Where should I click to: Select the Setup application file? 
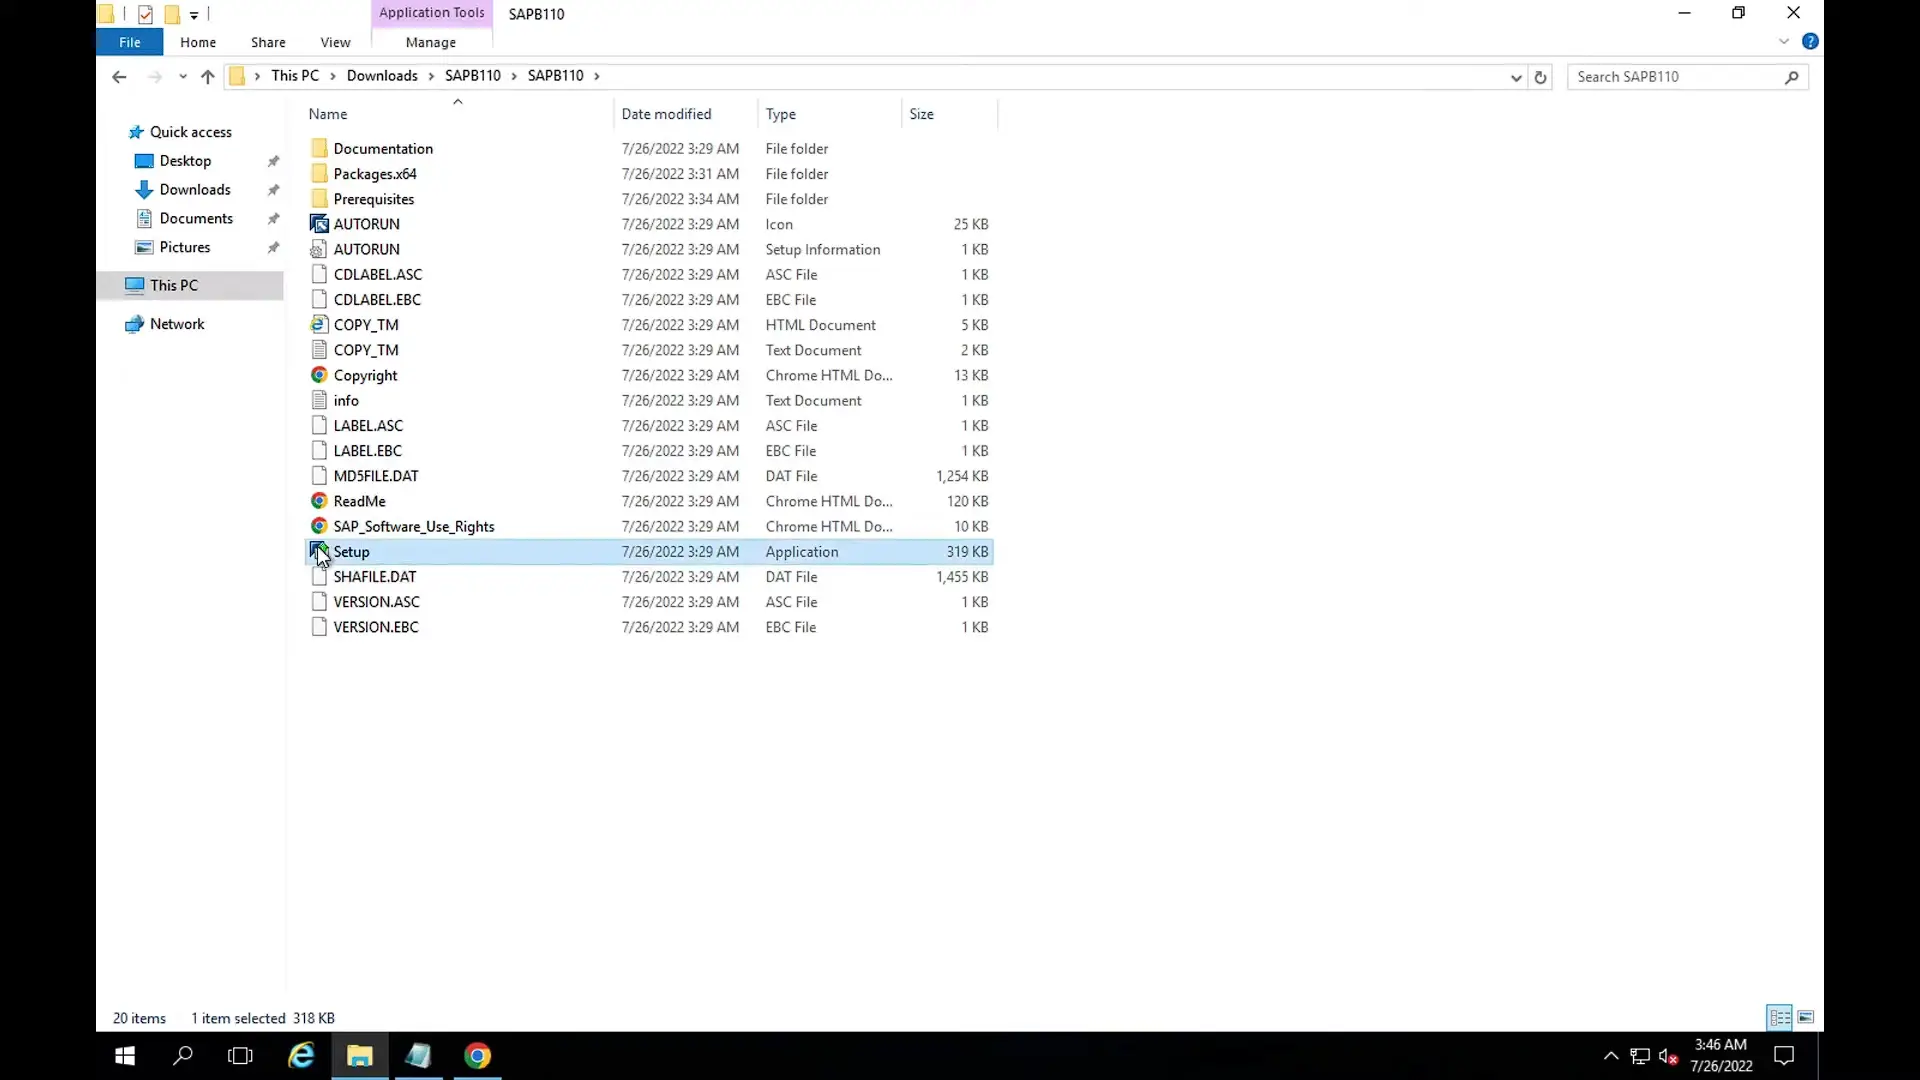[649, 552]
